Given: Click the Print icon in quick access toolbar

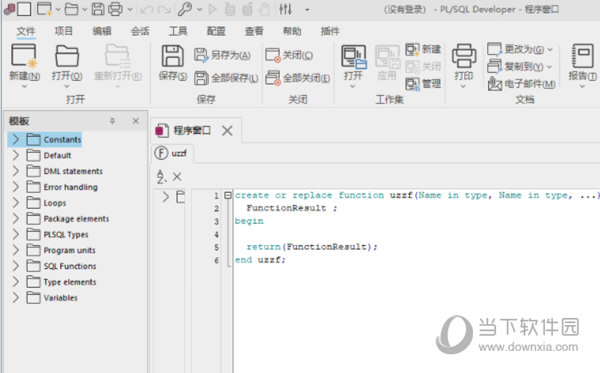Looking at the screenshot, I should pyautogui.click(x=115, y=9).
